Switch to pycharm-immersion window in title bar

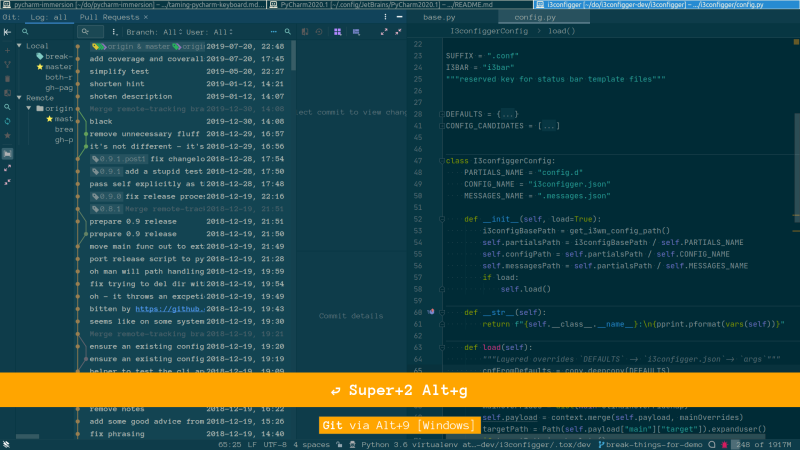pos(133,5)
